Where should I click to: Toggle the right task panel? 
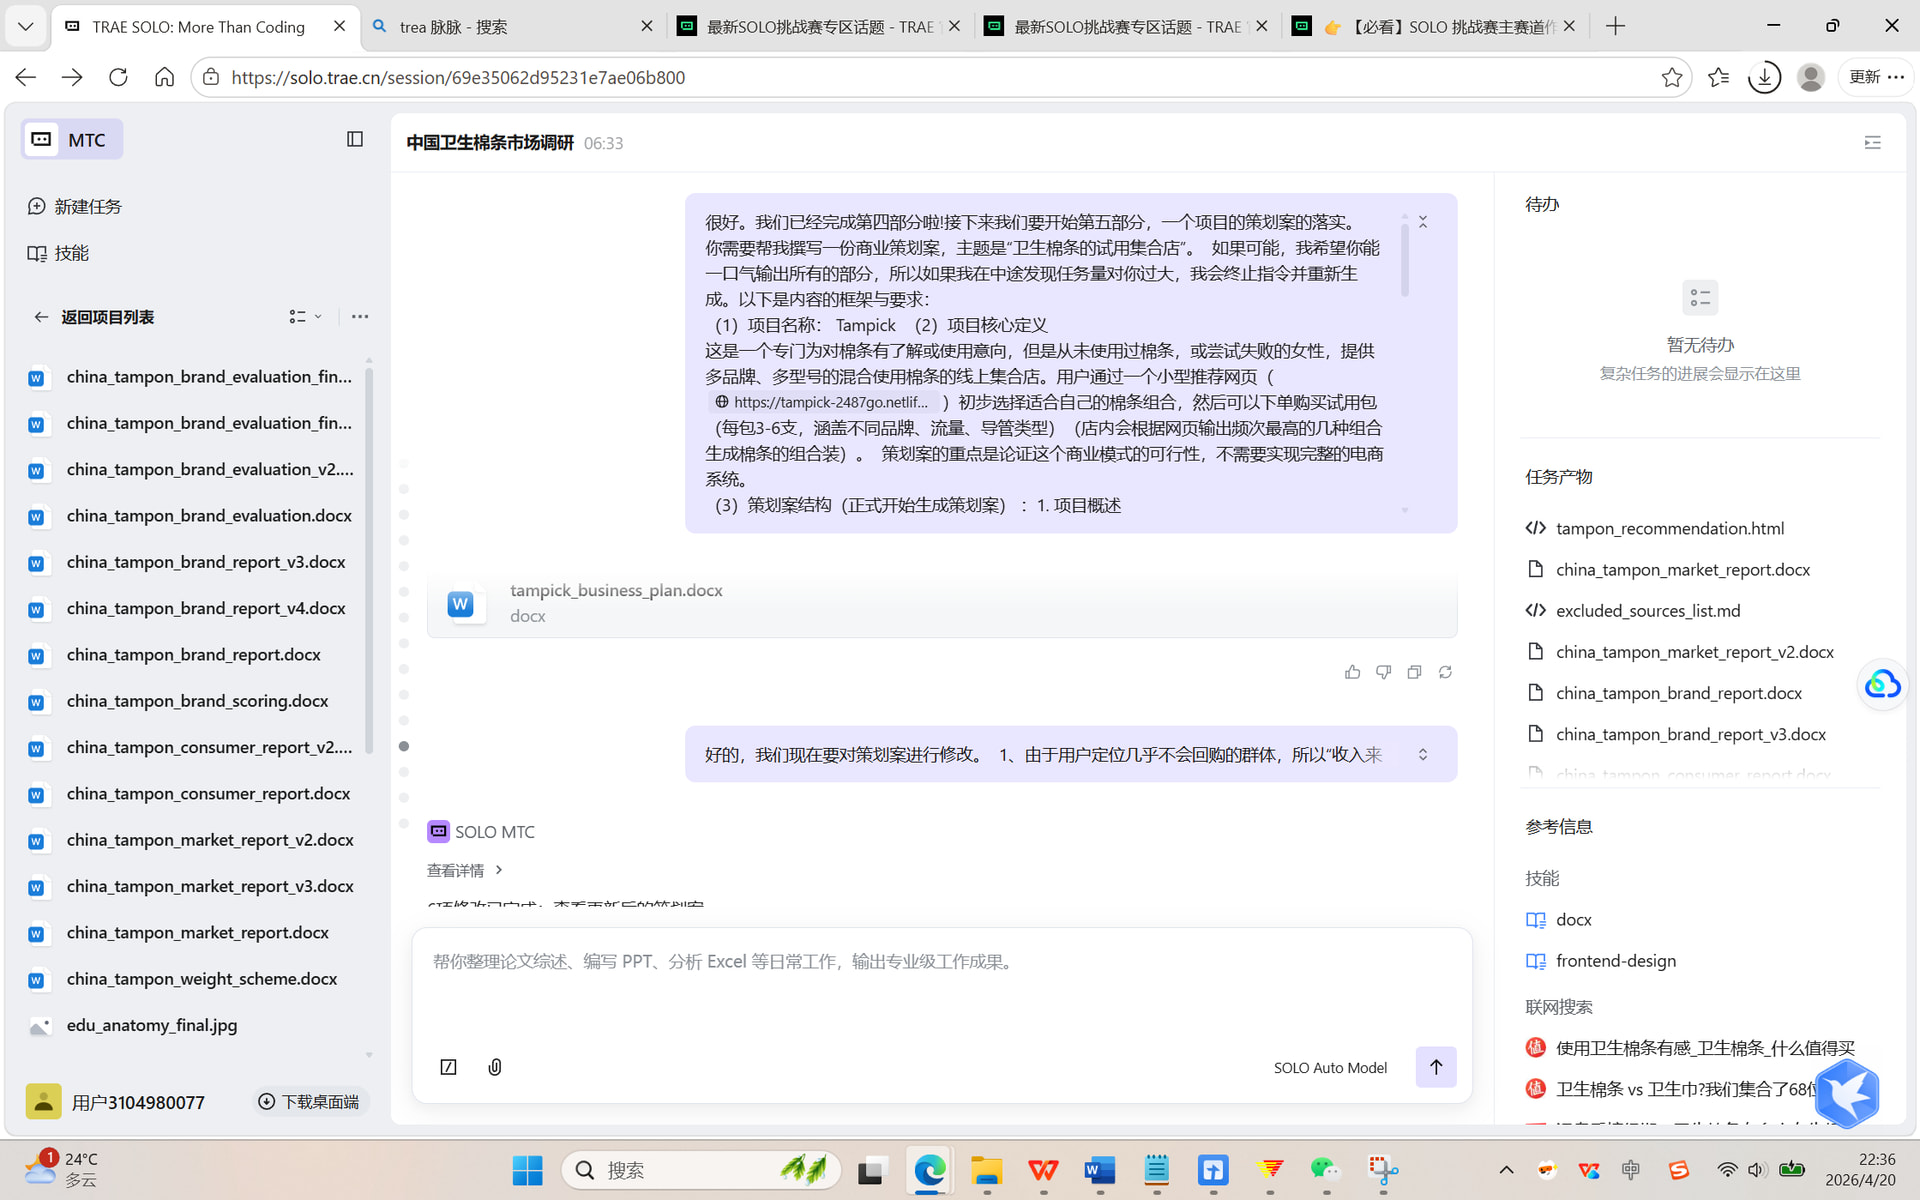click(x=1872, y=143)
